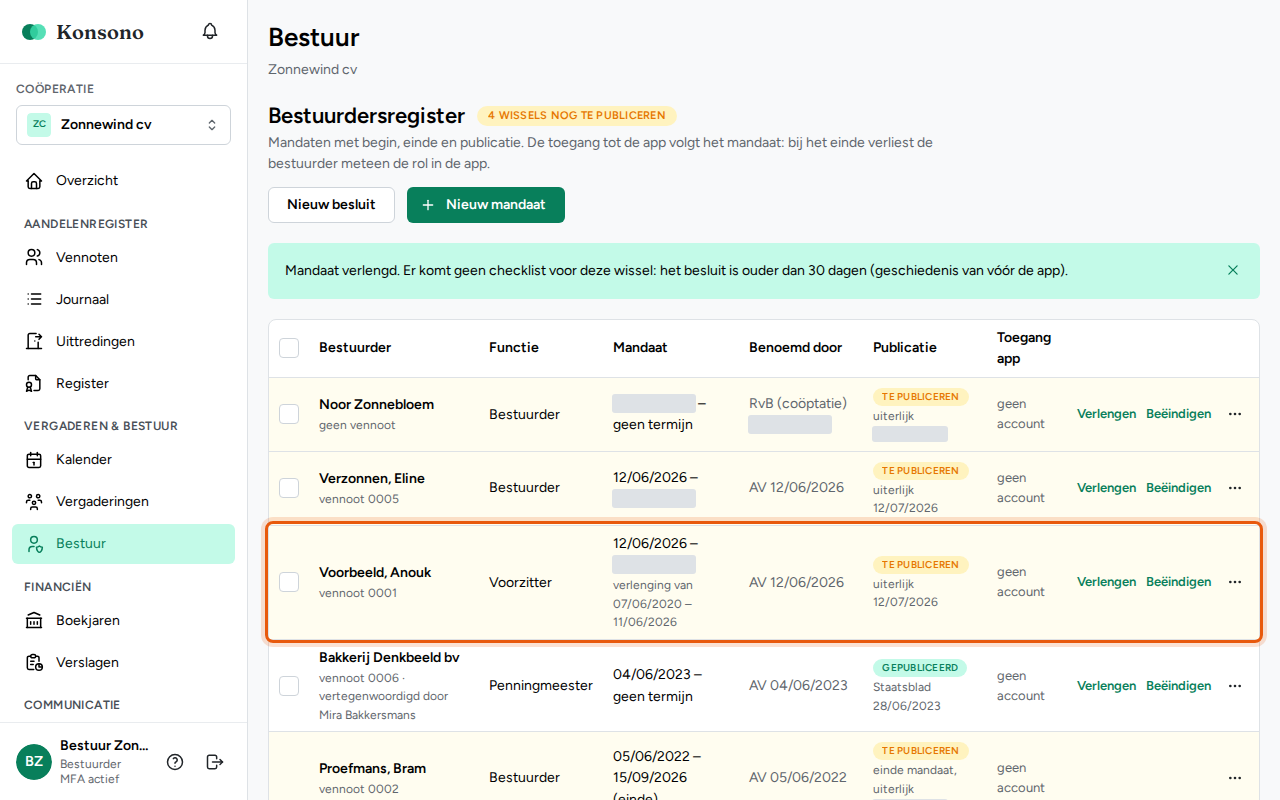Viewport: 1280px width, 800px height.
Task: Open Journaal in the sidebar
Action: 123,300
